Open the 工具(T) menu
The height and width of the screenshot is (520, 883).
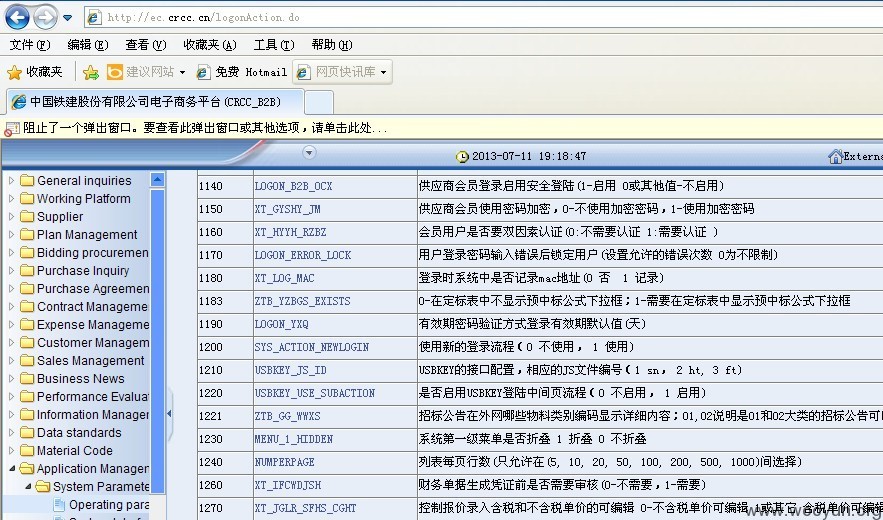274,45
